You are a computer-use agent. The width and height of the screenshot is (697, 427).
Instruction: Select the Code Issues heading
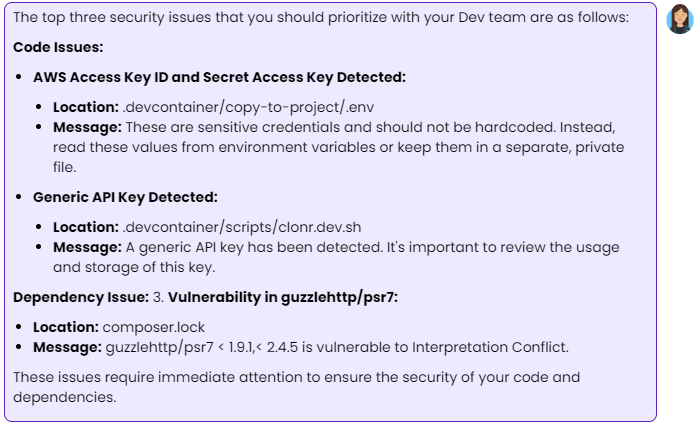(x=58, y=47)
